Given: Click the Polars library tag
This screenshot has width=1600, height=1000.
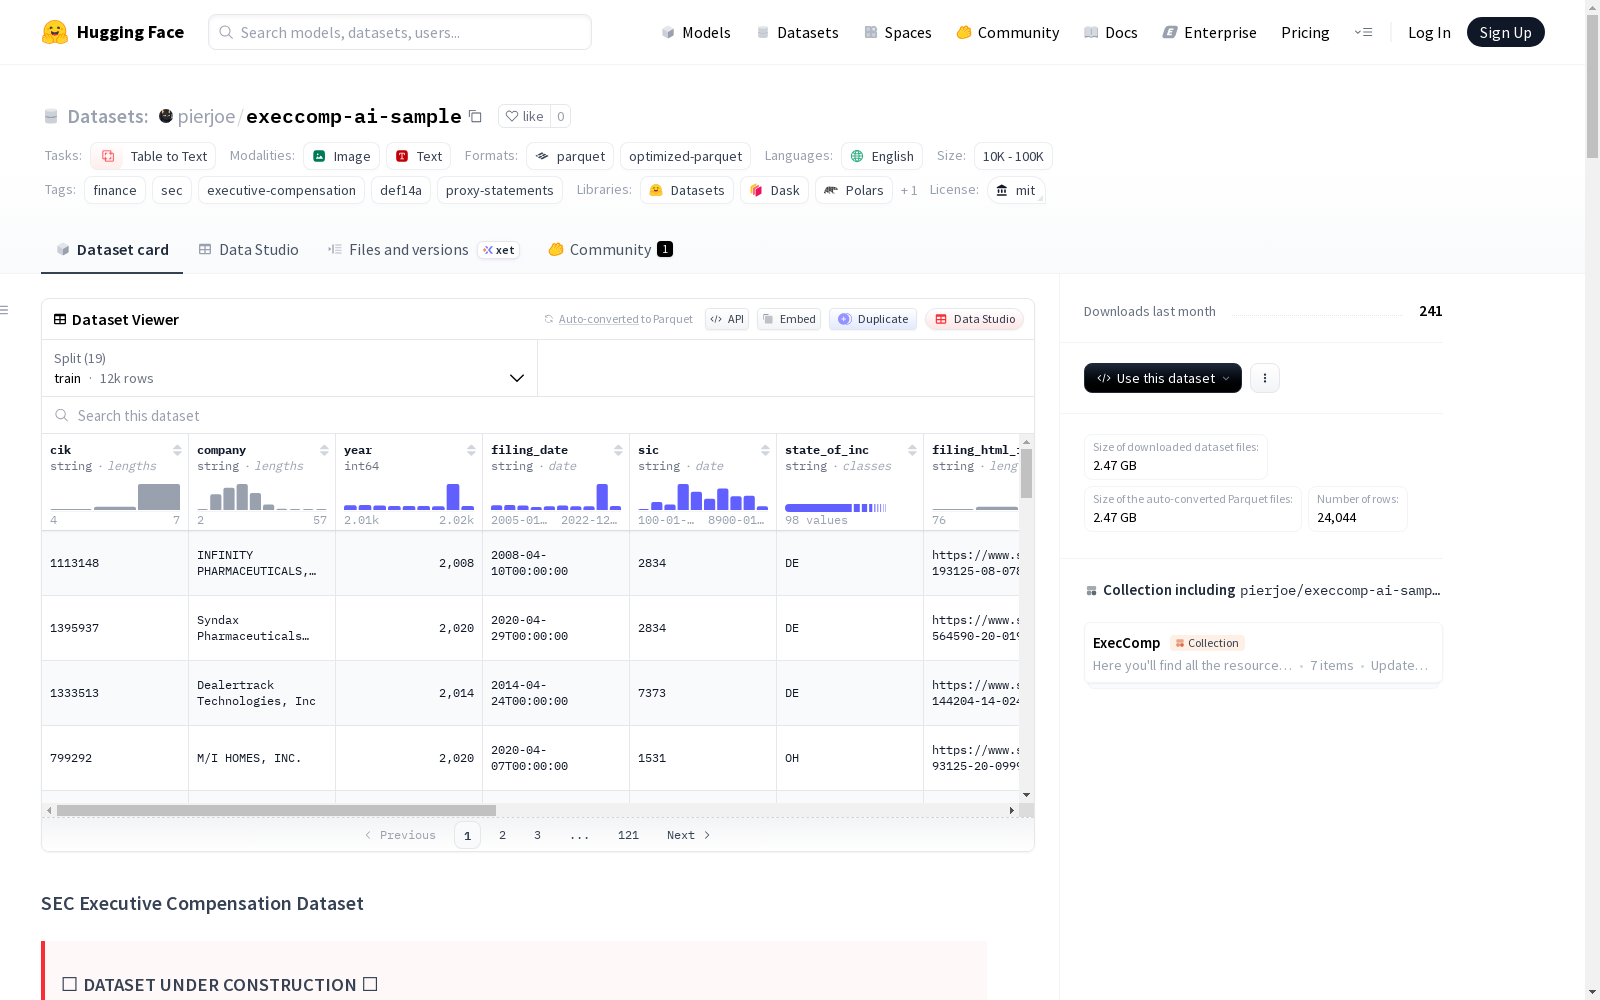Looking at the screenshot, I should click(854, 190).
